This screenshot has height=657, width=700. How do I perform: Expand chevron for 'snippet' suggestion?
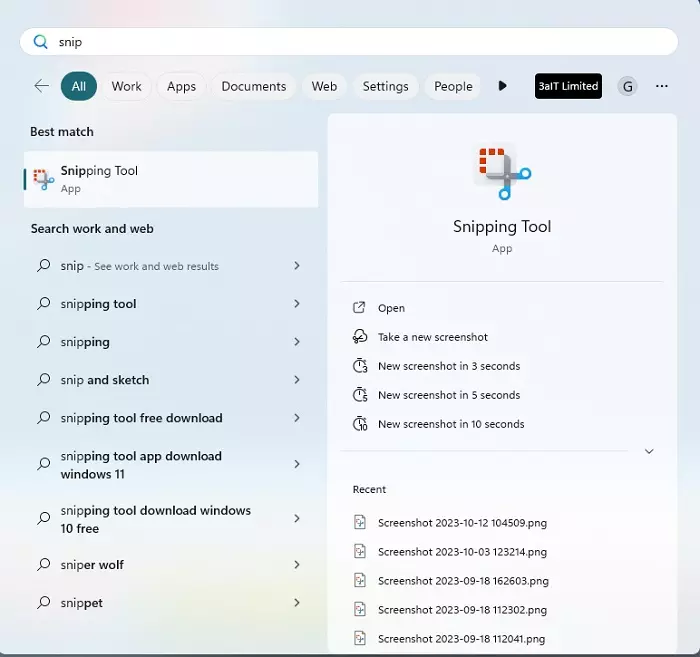pos(296,603)
